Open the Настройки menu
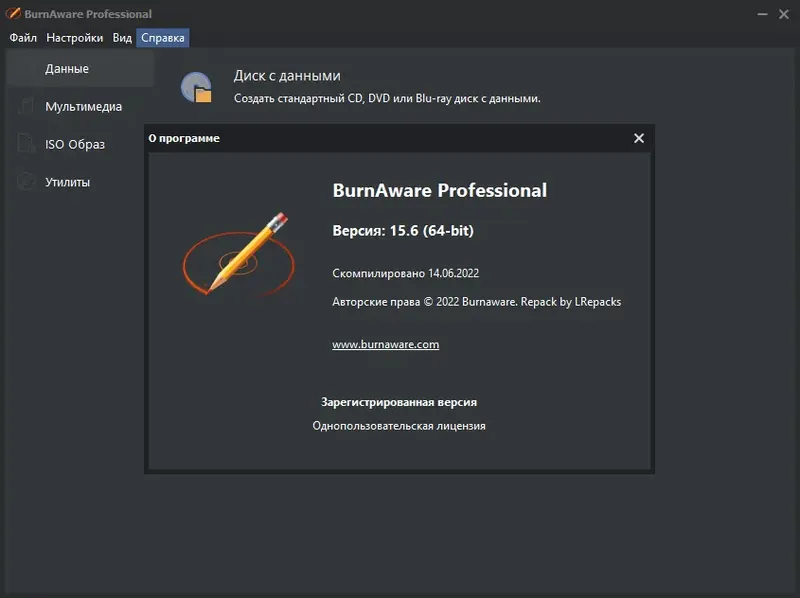 click(74, 38)
